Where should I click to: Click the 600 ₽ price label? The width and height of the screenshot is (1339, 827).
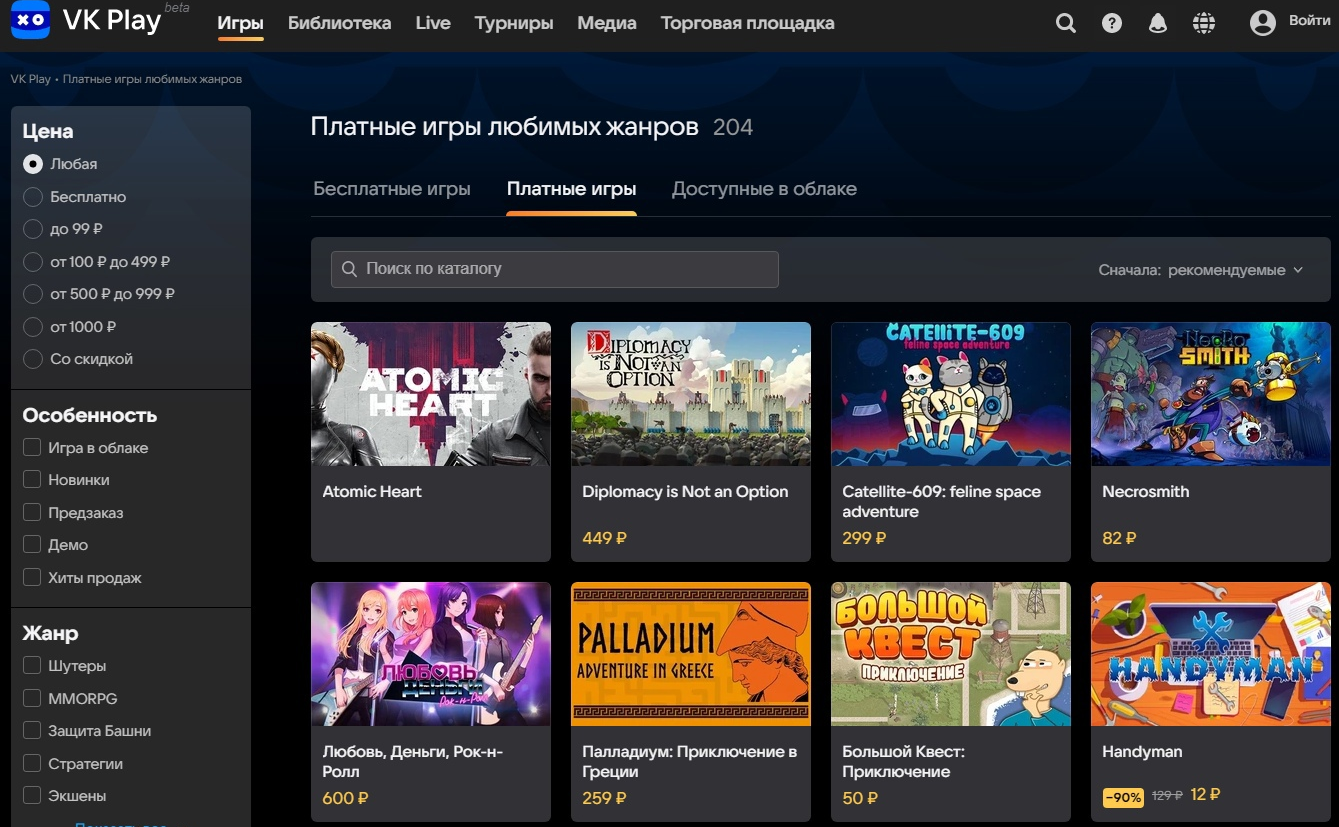click(x=345, y=798)
